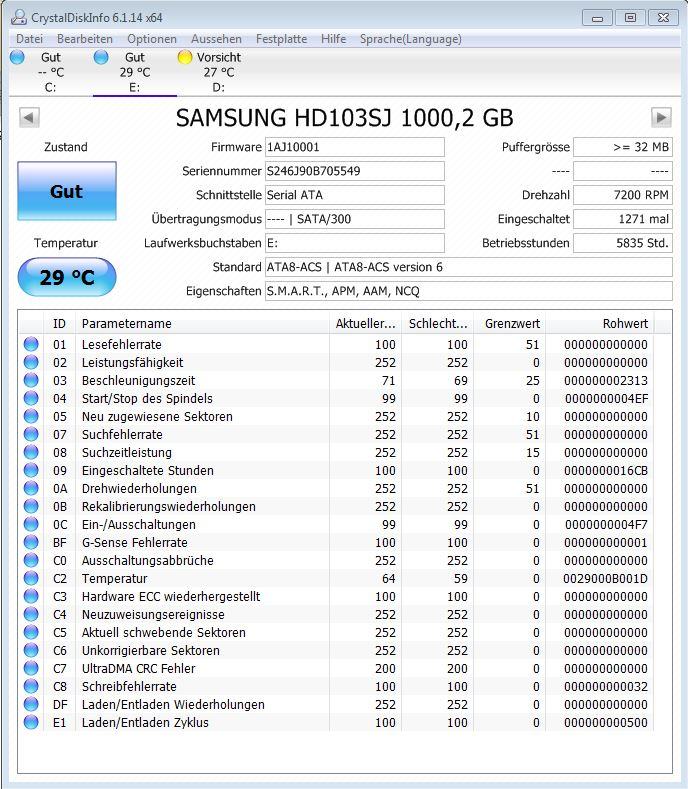Image resolution: width=688 pixels, height=789 pixels.
Task: Click the Eigenschaften field
Action: [x=469, y=291]
